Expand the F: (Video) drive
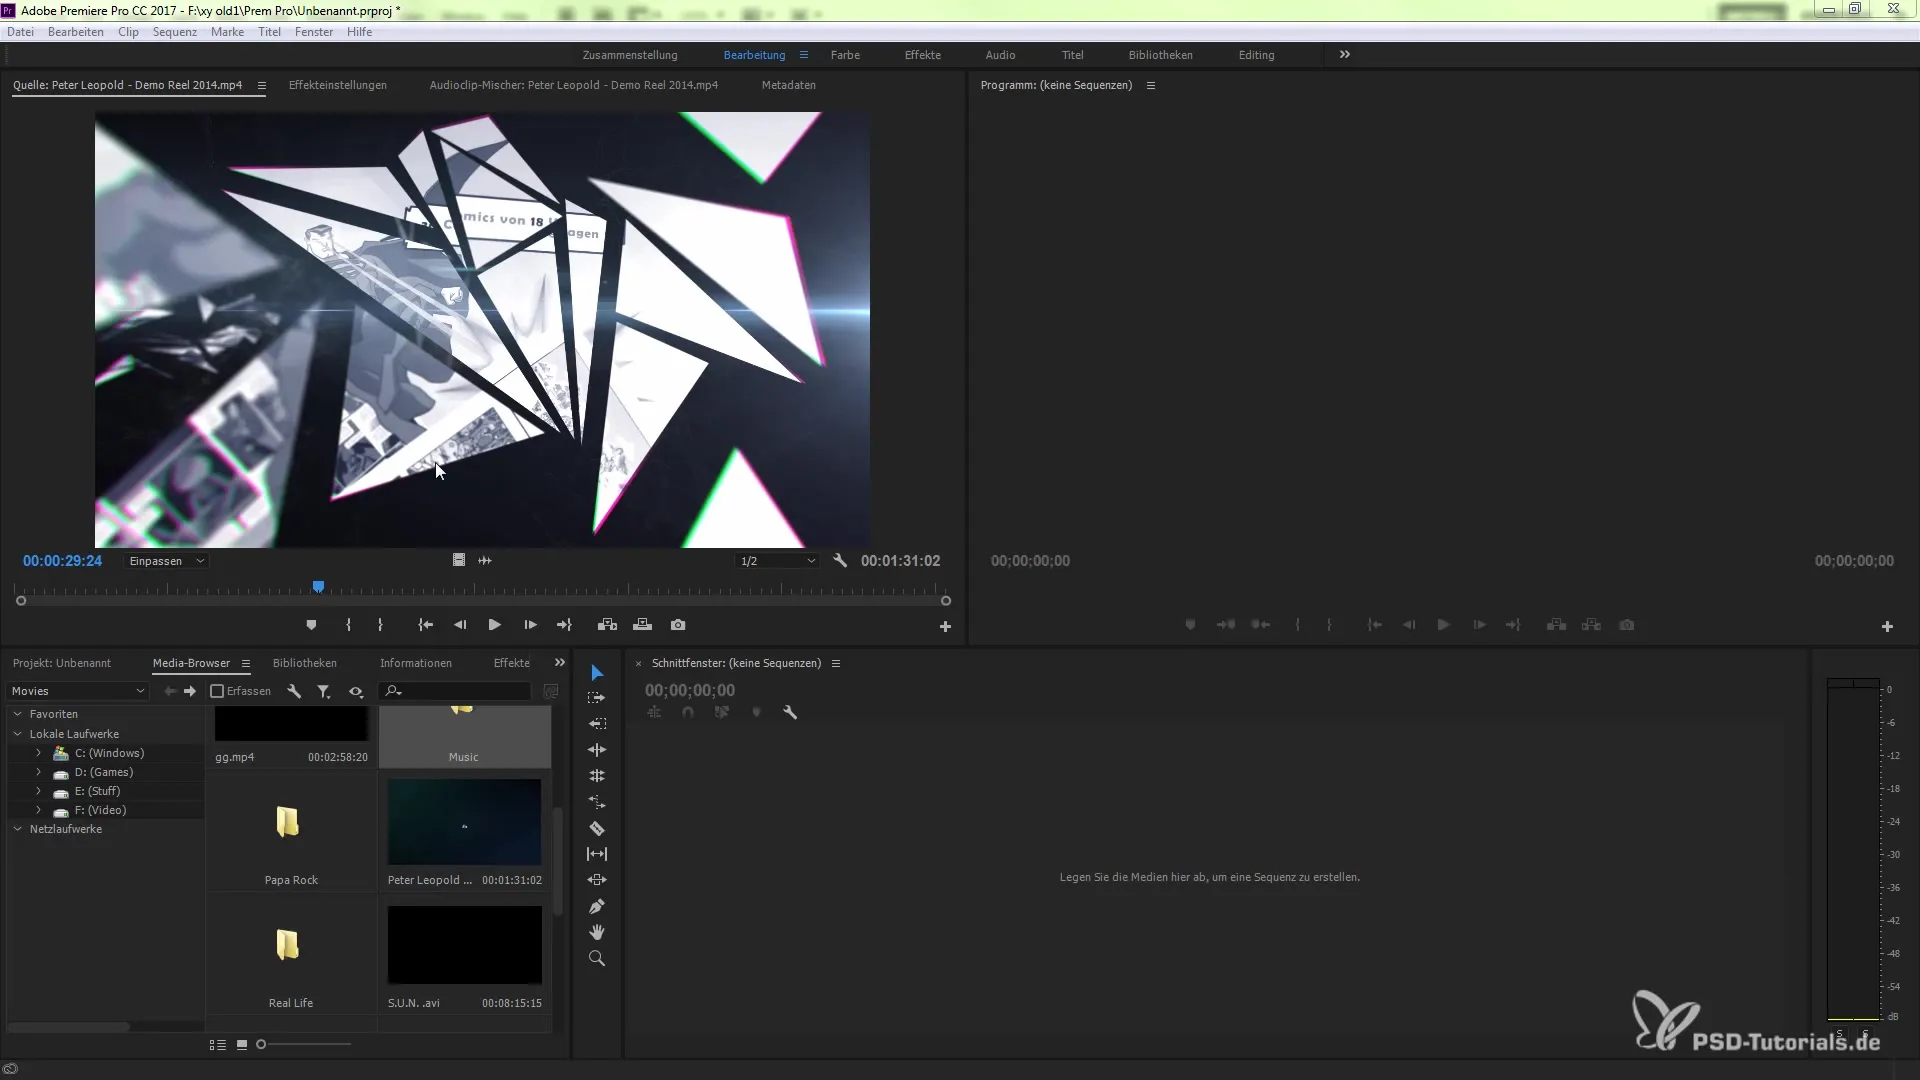 click(38, 810)
